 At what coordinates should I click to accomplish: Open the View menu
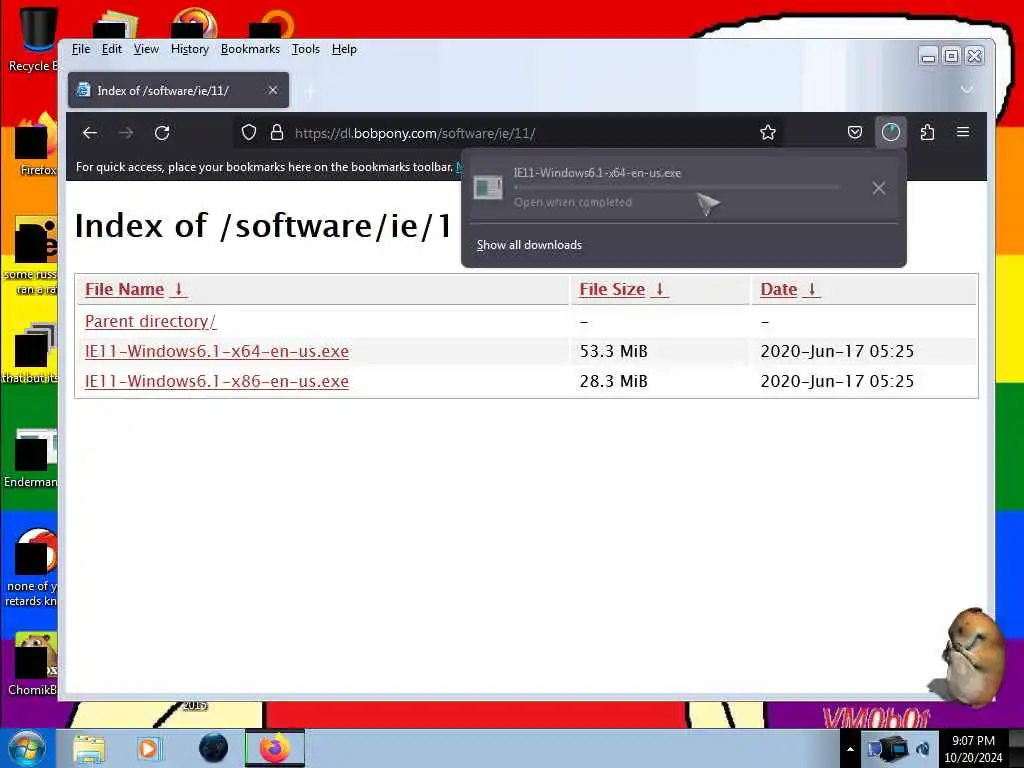(146, 49)
